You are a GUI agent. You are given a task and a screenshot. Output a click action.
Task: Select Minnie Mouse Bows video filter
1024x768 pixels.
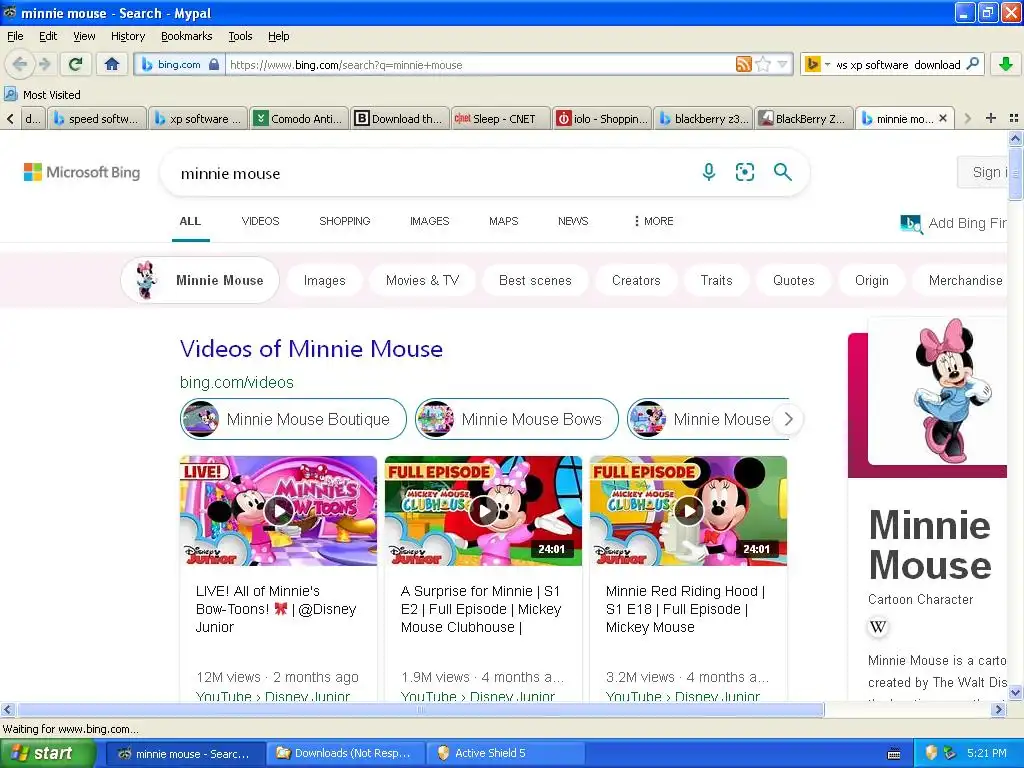pos(517,419)
